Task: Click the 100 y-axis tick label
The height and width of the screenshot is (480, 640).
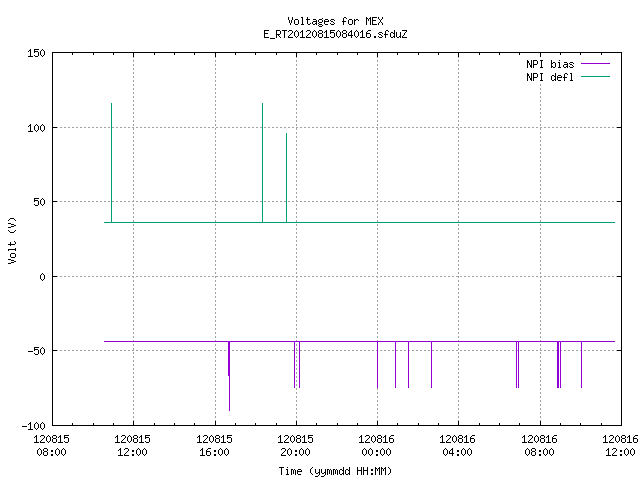Action: click(36, 128)
